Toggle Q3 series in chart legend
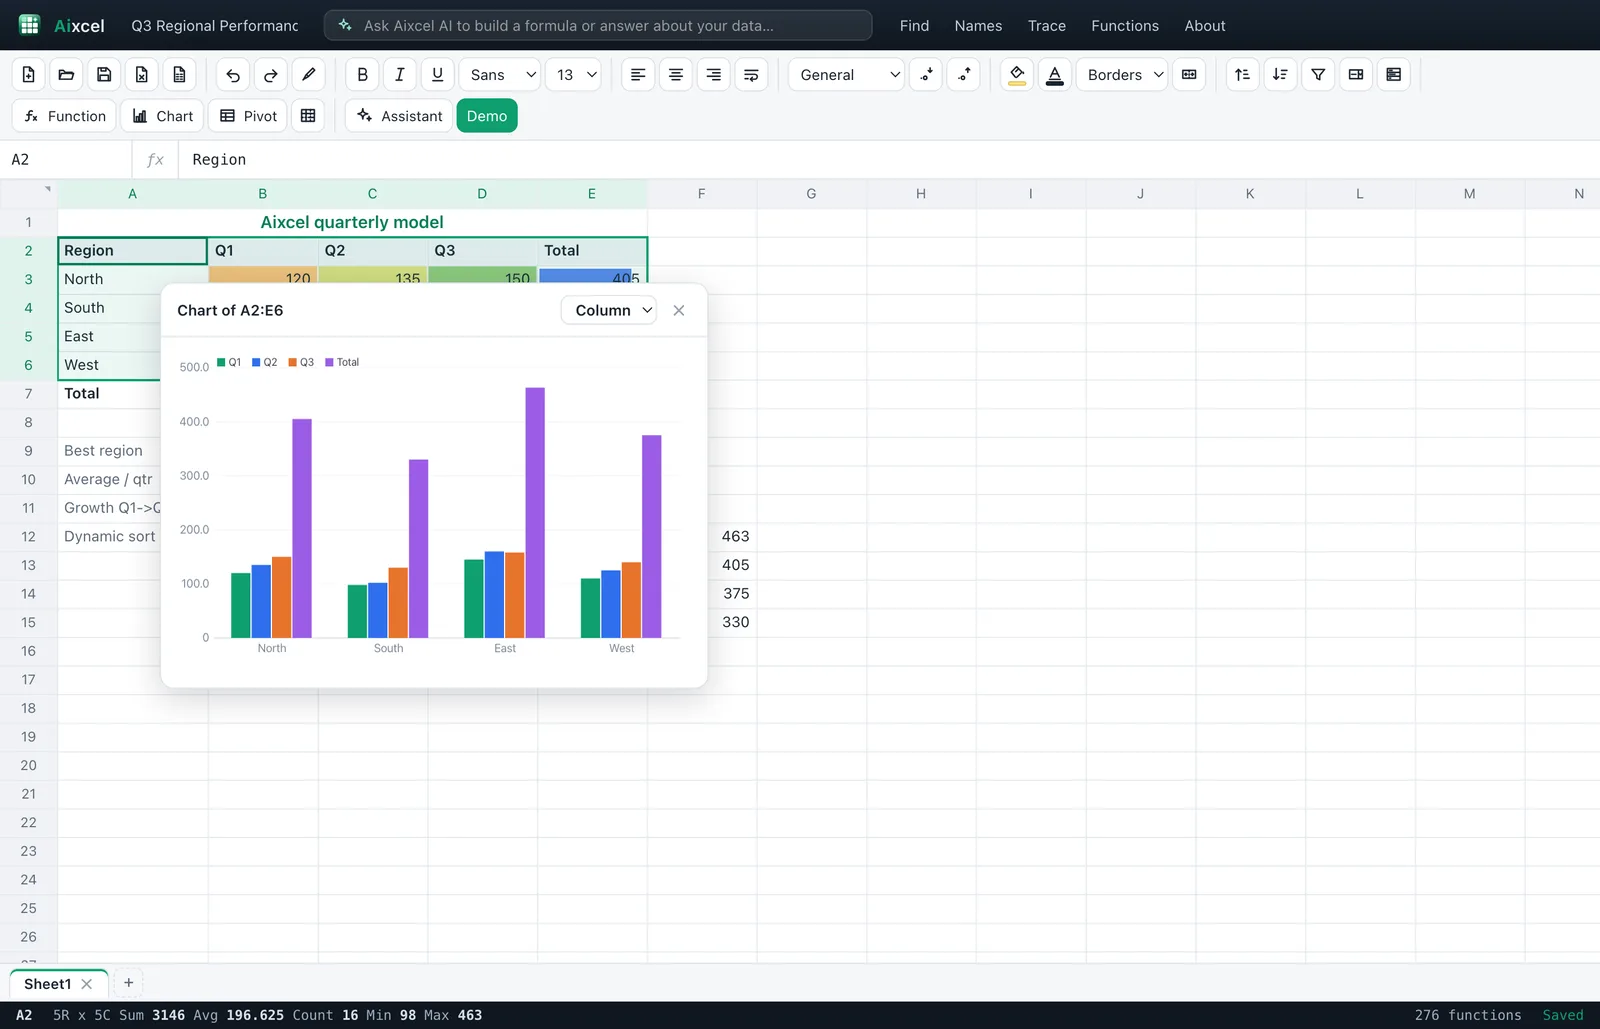1600x1029 pixels. pyautogui.click(x=301, y=362)
